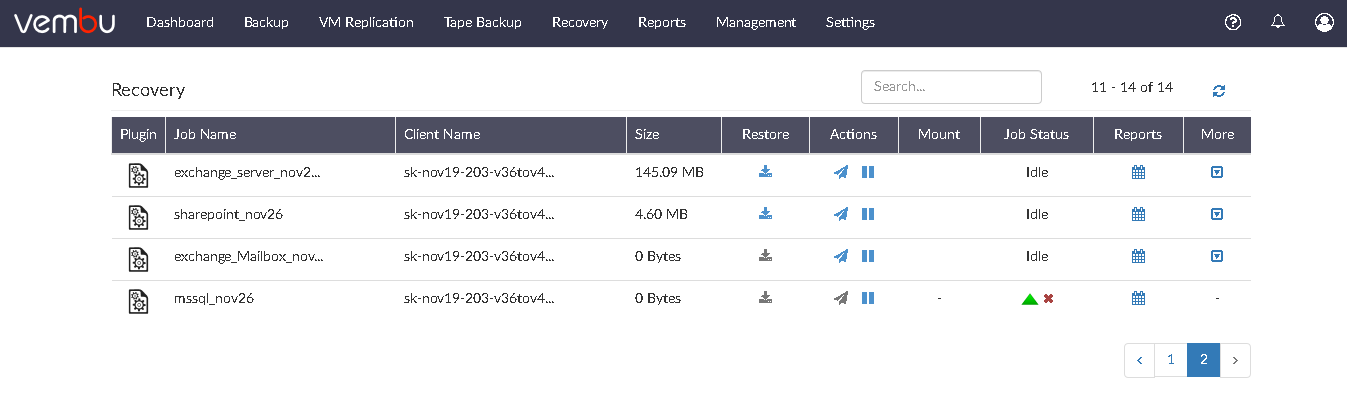
Task: Open reports calendar for exchange_server_nov2
Action: point(1138,172)
